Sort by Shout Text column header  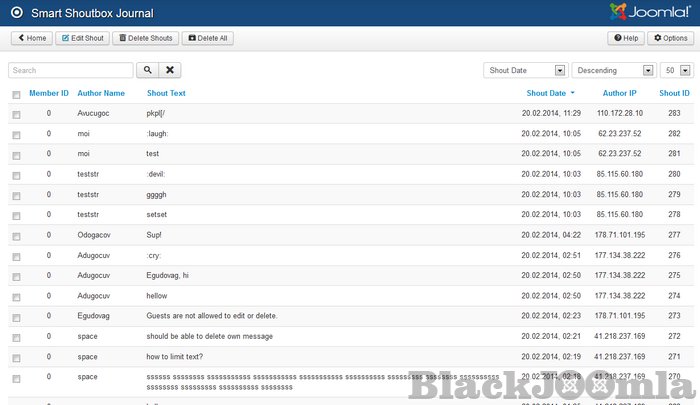click(x=166, y=93)
